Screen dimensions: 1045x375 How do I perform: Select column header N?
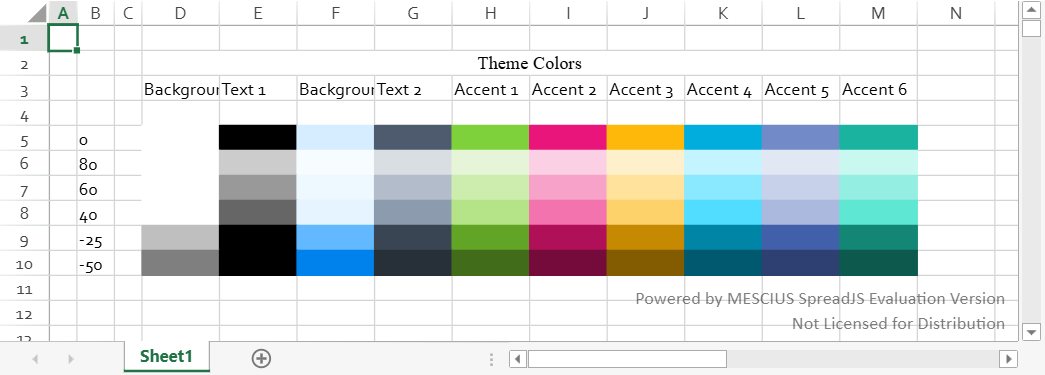tap(956, 13)
